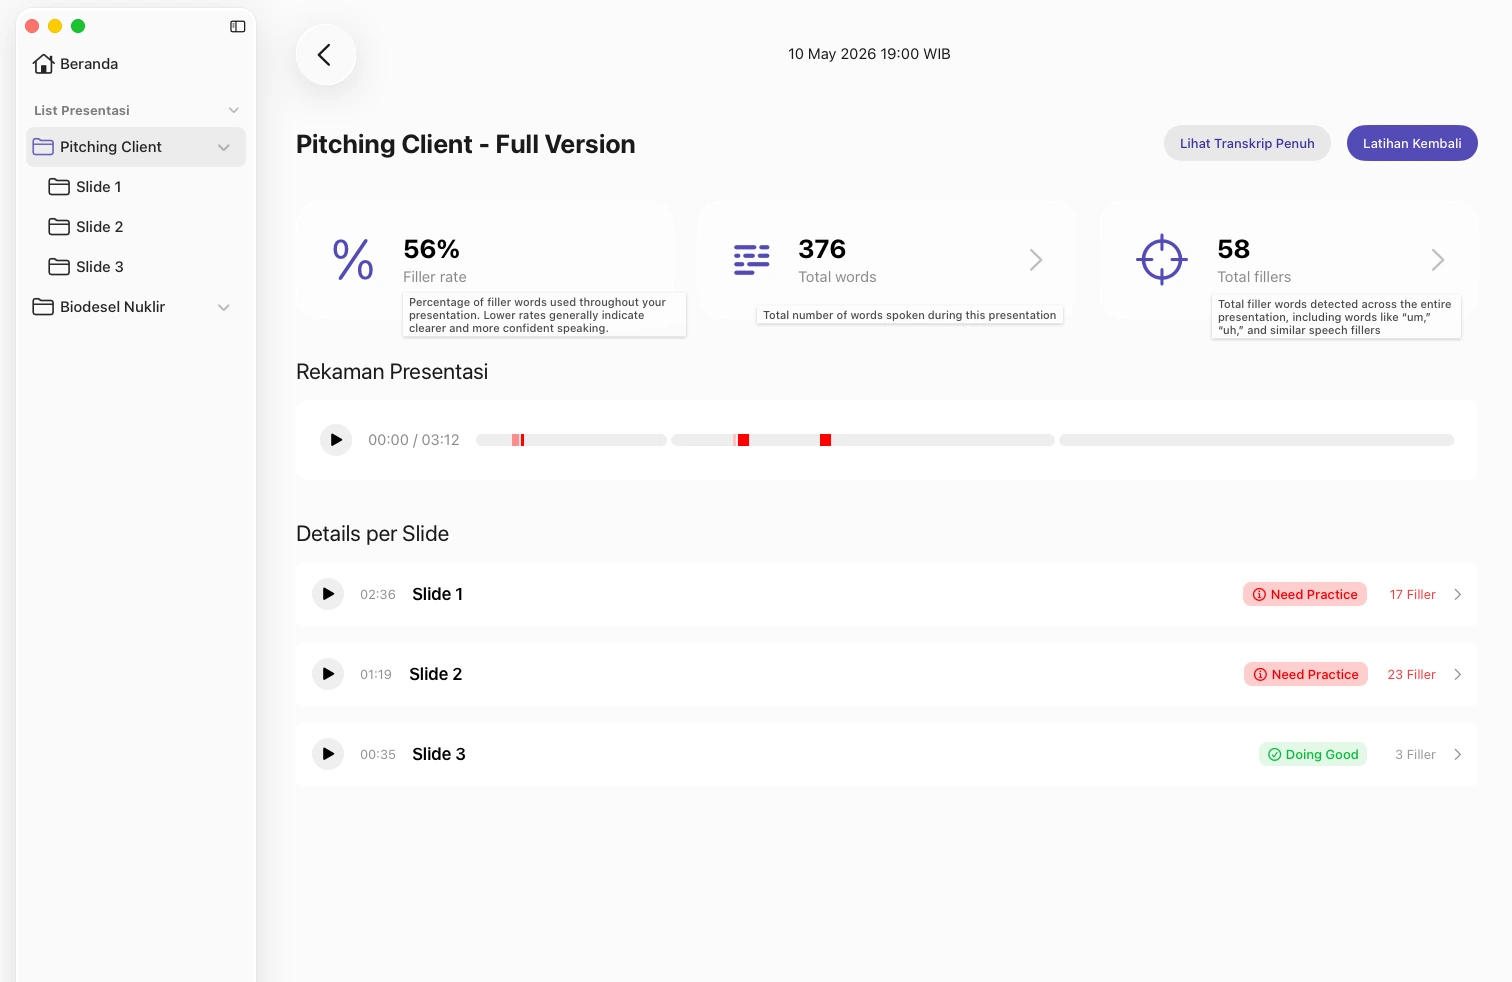Open Slide 1 row details chevron
Image resolution: width=1512 pixels, height=982 pixels.
(x=1458, y=594)
